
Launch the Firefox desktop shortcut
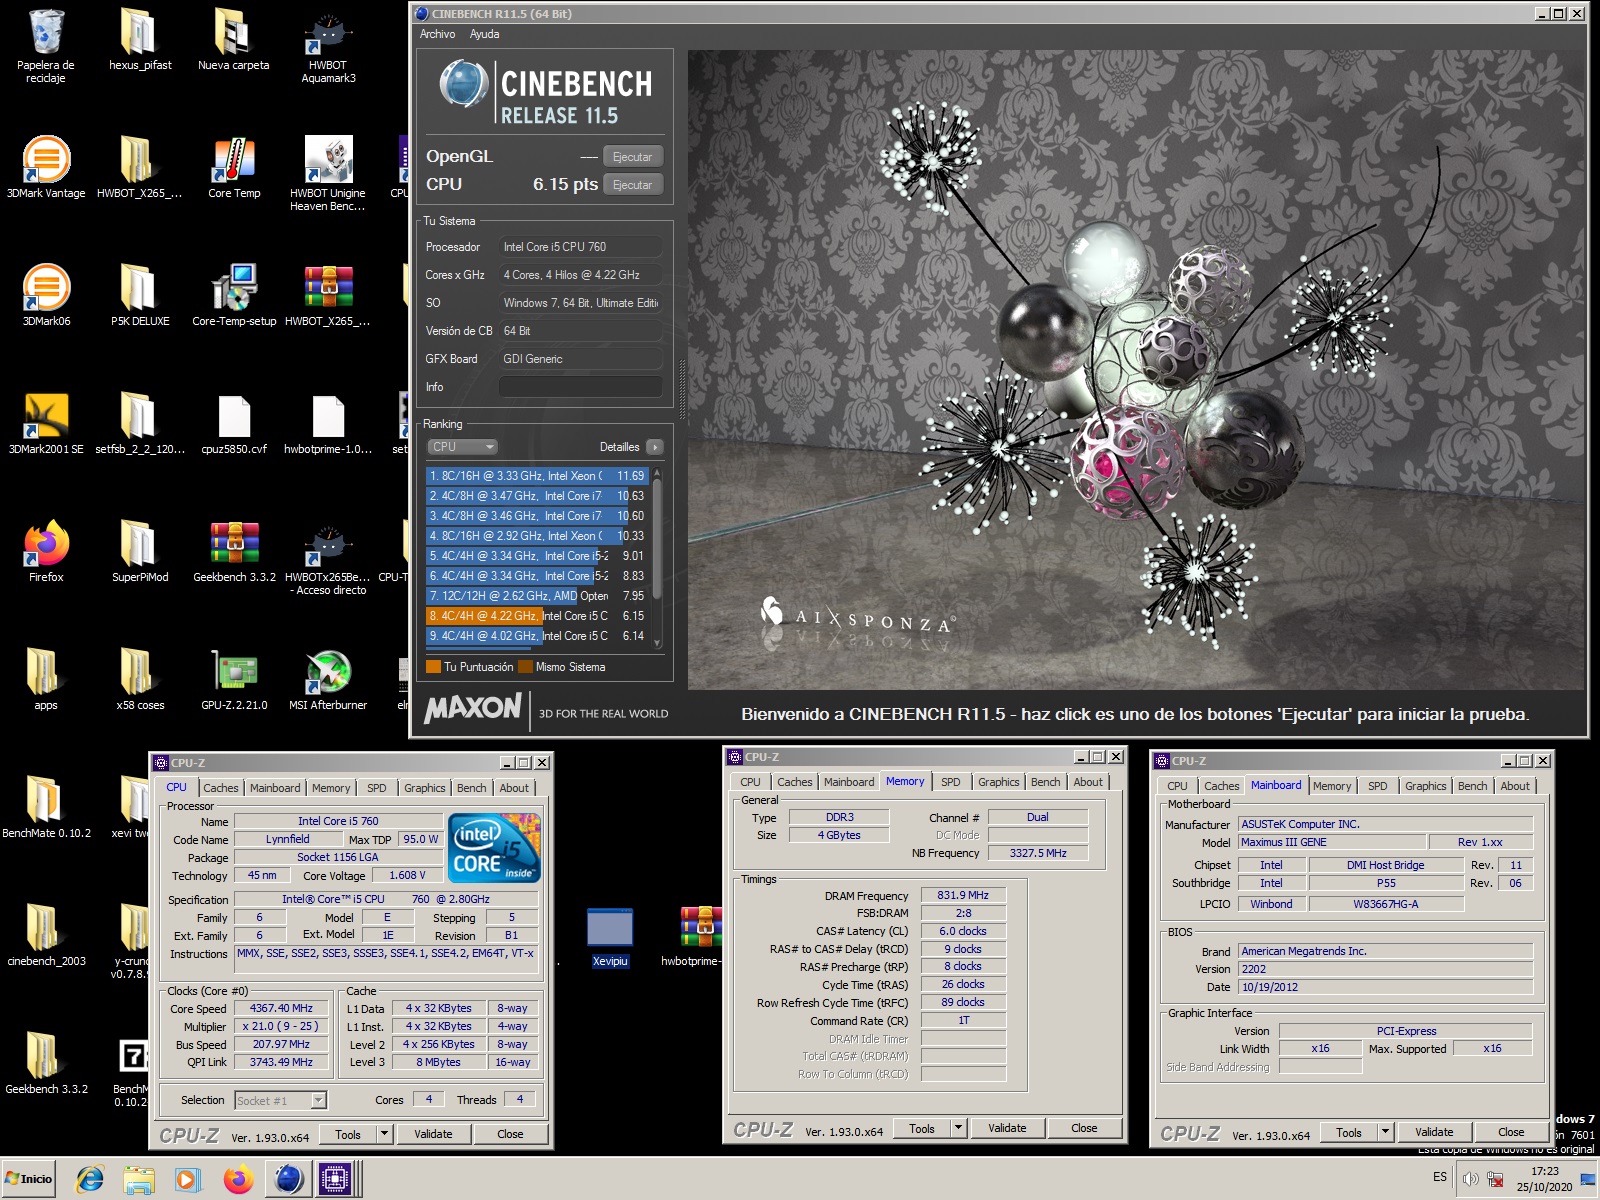[x=46, y=551]
